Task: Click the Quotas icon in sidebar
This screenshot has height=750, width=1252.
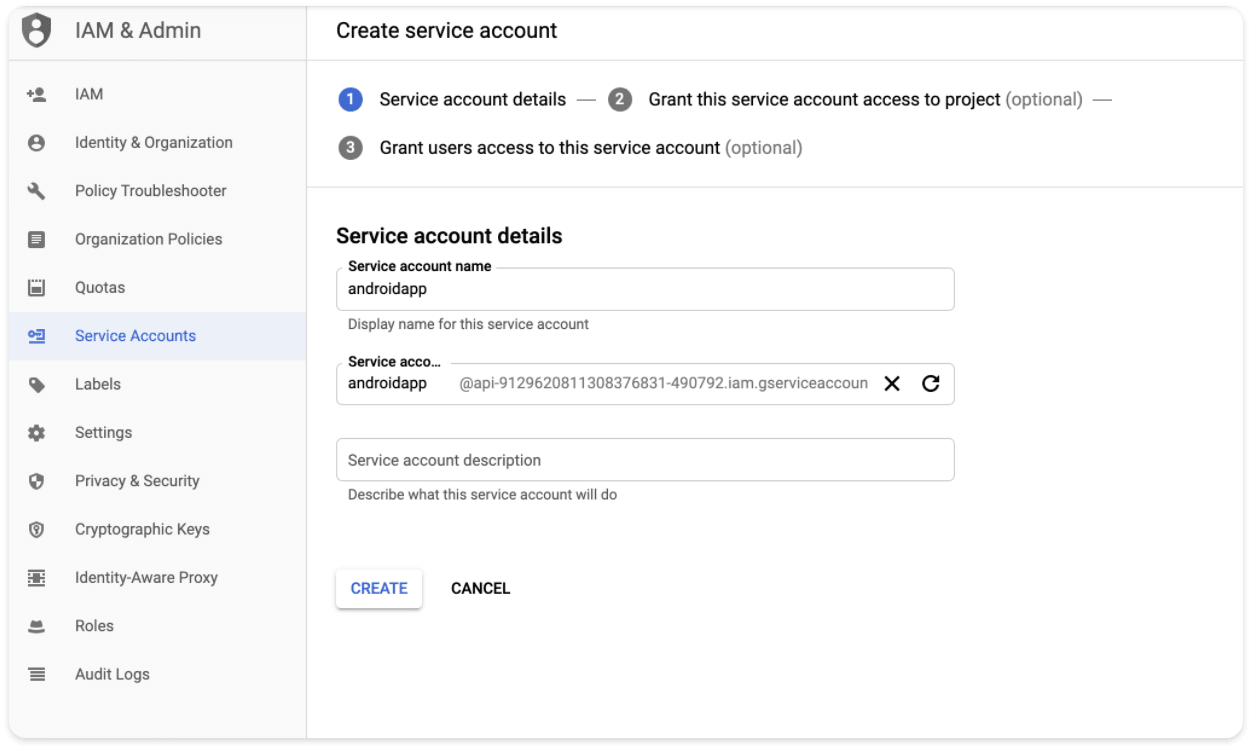Action: point(37,288)
